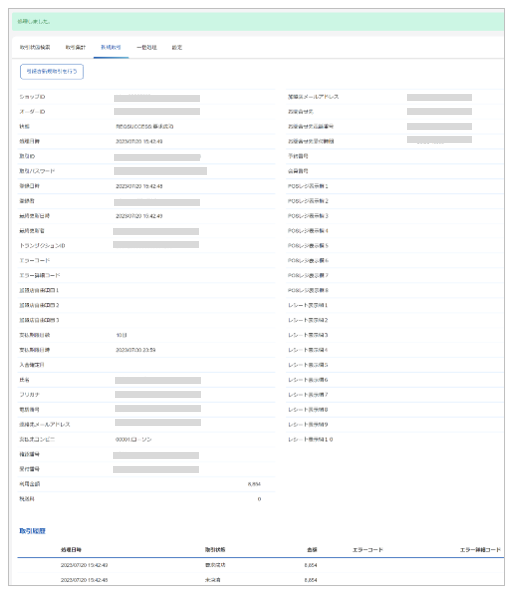Click the エラー詳細コード column header
The height and width of the screenshot is (595, 516).
click(x=480, y=549)
